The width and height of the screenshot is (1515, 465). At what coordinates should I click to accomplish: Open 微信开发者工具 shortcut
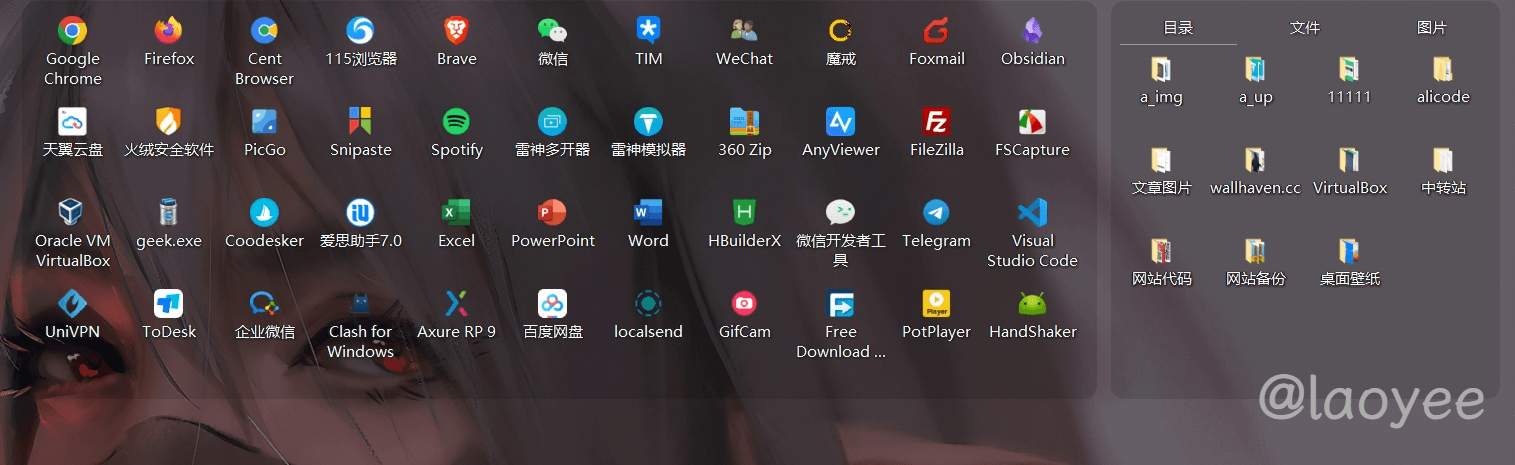[840, 213]
